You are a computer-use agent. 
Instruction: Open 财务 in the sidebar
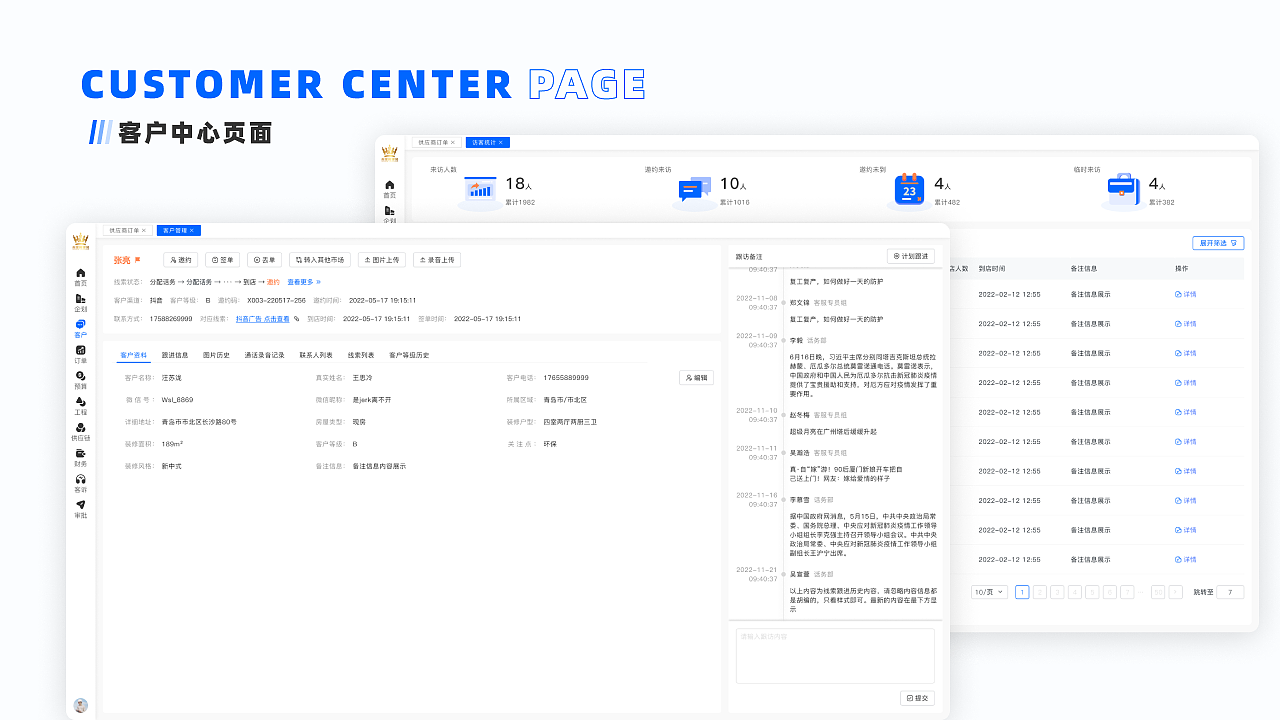tap(80, 457)
